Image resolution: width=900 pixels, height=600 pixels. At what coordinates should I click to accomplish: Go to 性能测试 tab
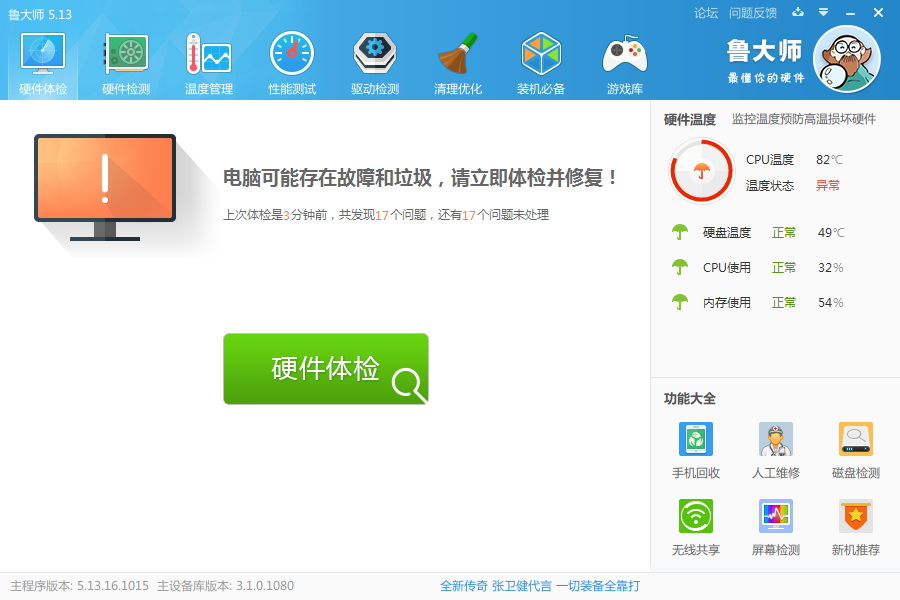(292, 63)
